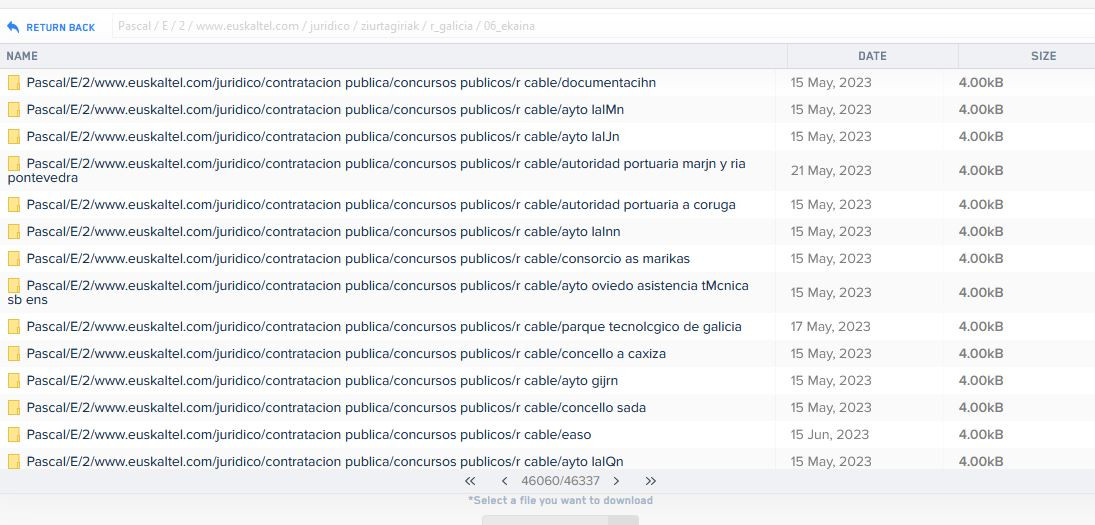Click folder icon for documentacihn row

[x=14, y=83]
